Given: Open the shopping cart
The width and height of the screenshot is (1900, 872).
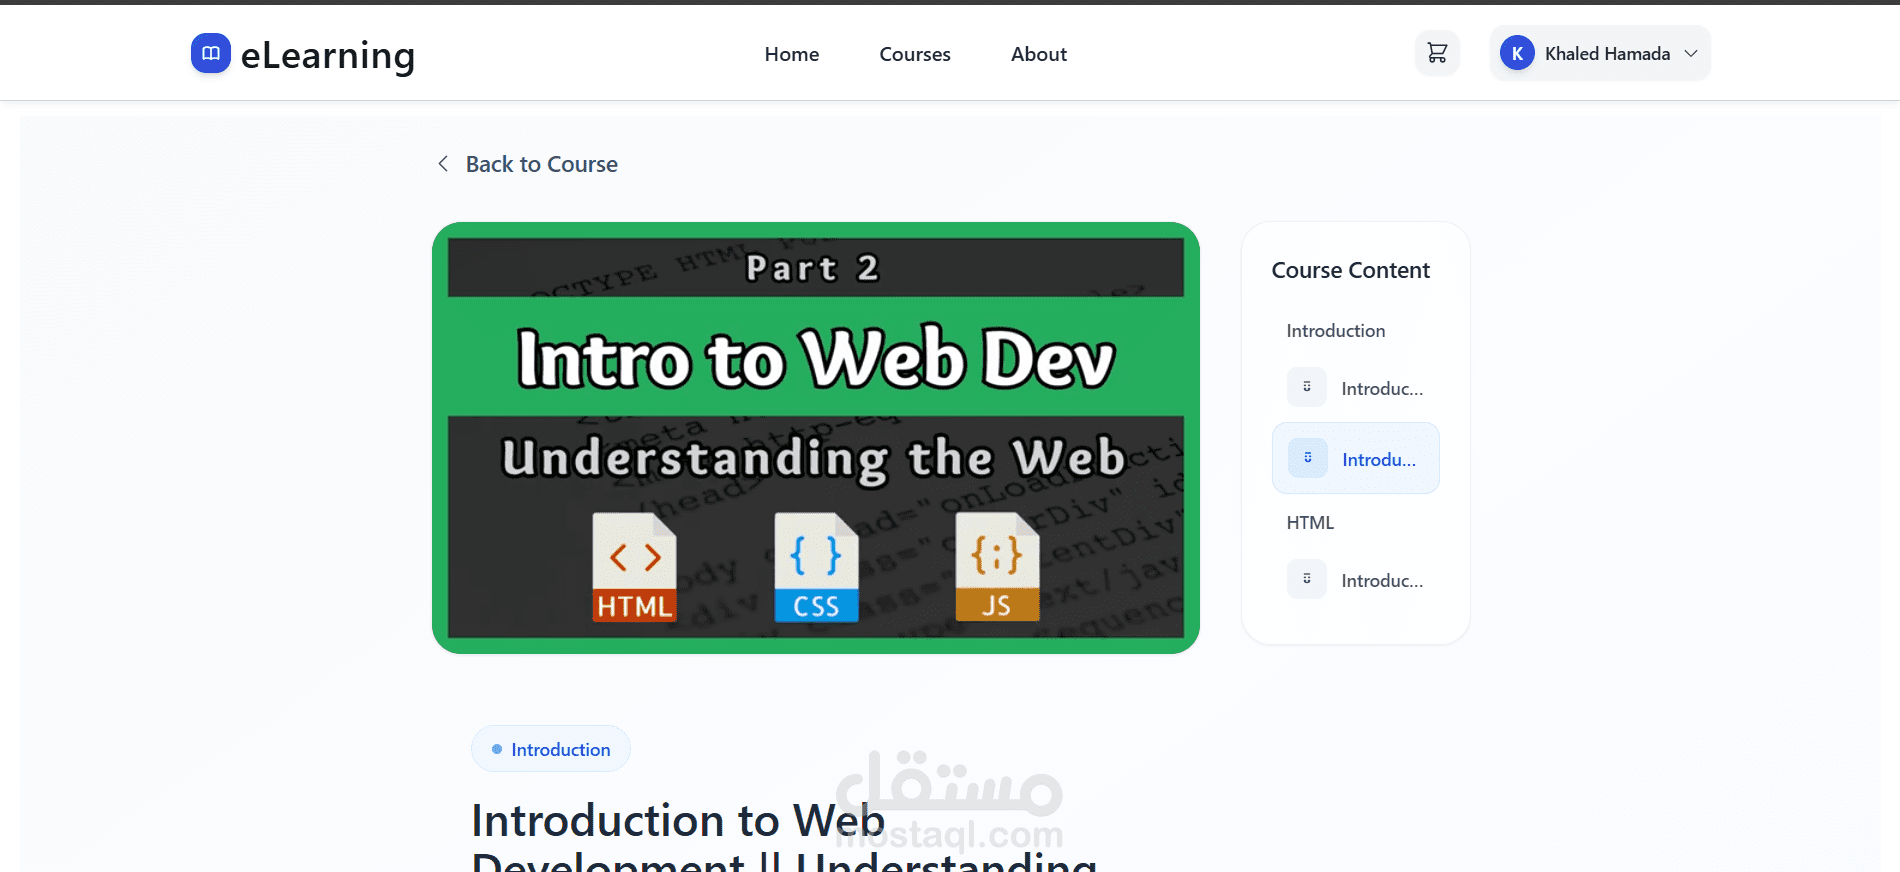Looking at the screenshot, I should click(1437, 53).
